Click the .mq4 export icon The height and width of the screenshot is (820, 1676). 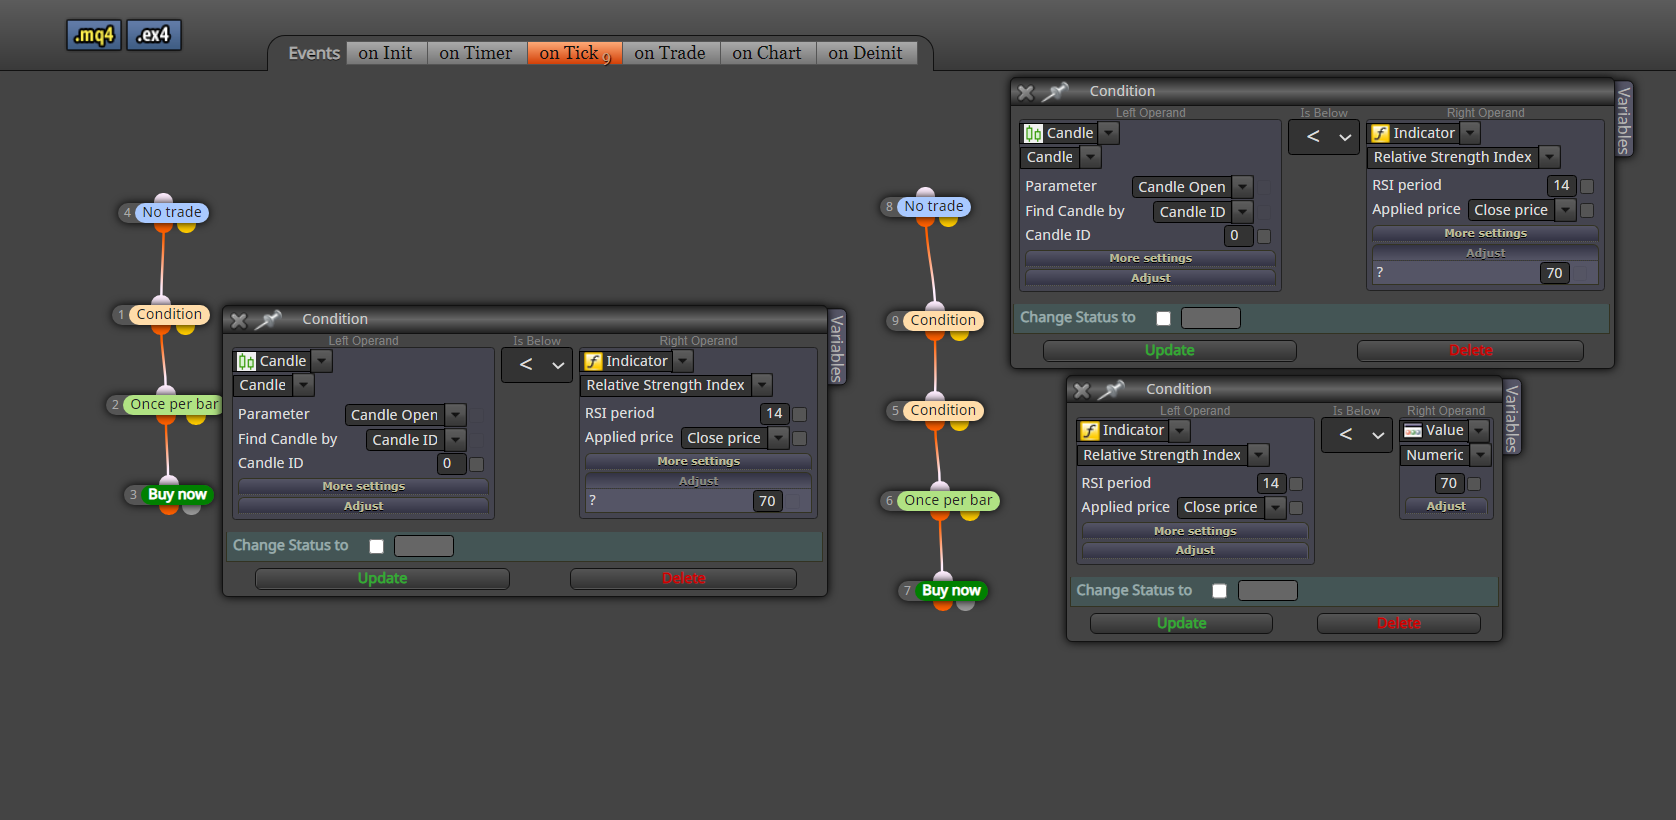click(x=94, y=35)
